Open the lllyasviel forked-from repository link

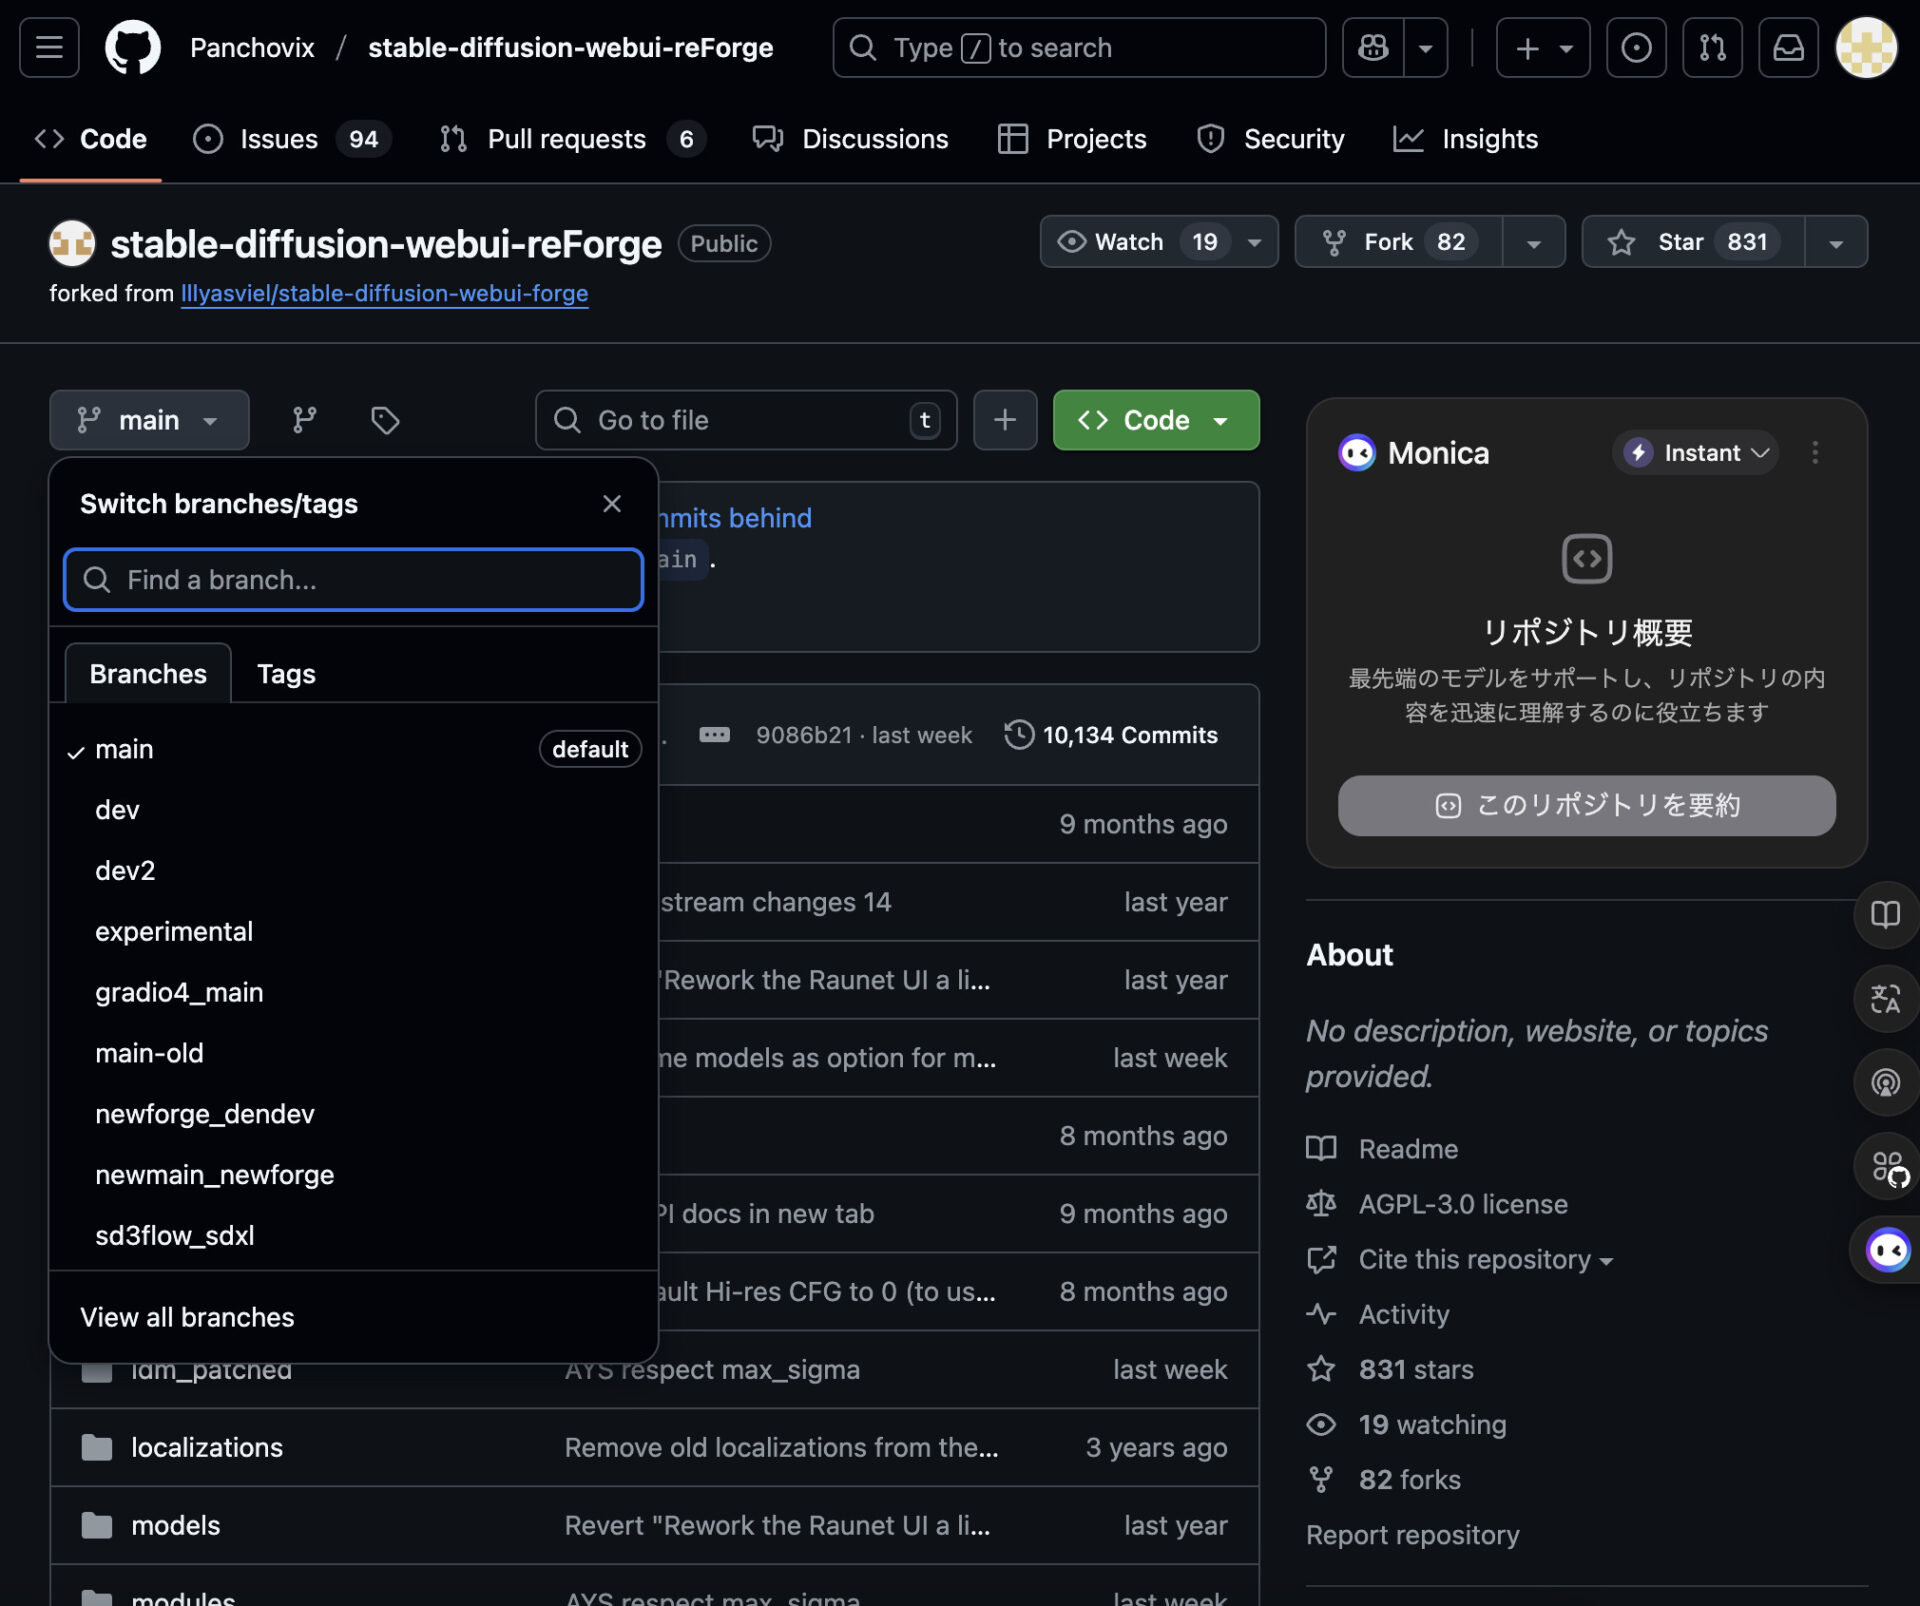[x=384, y=293]
